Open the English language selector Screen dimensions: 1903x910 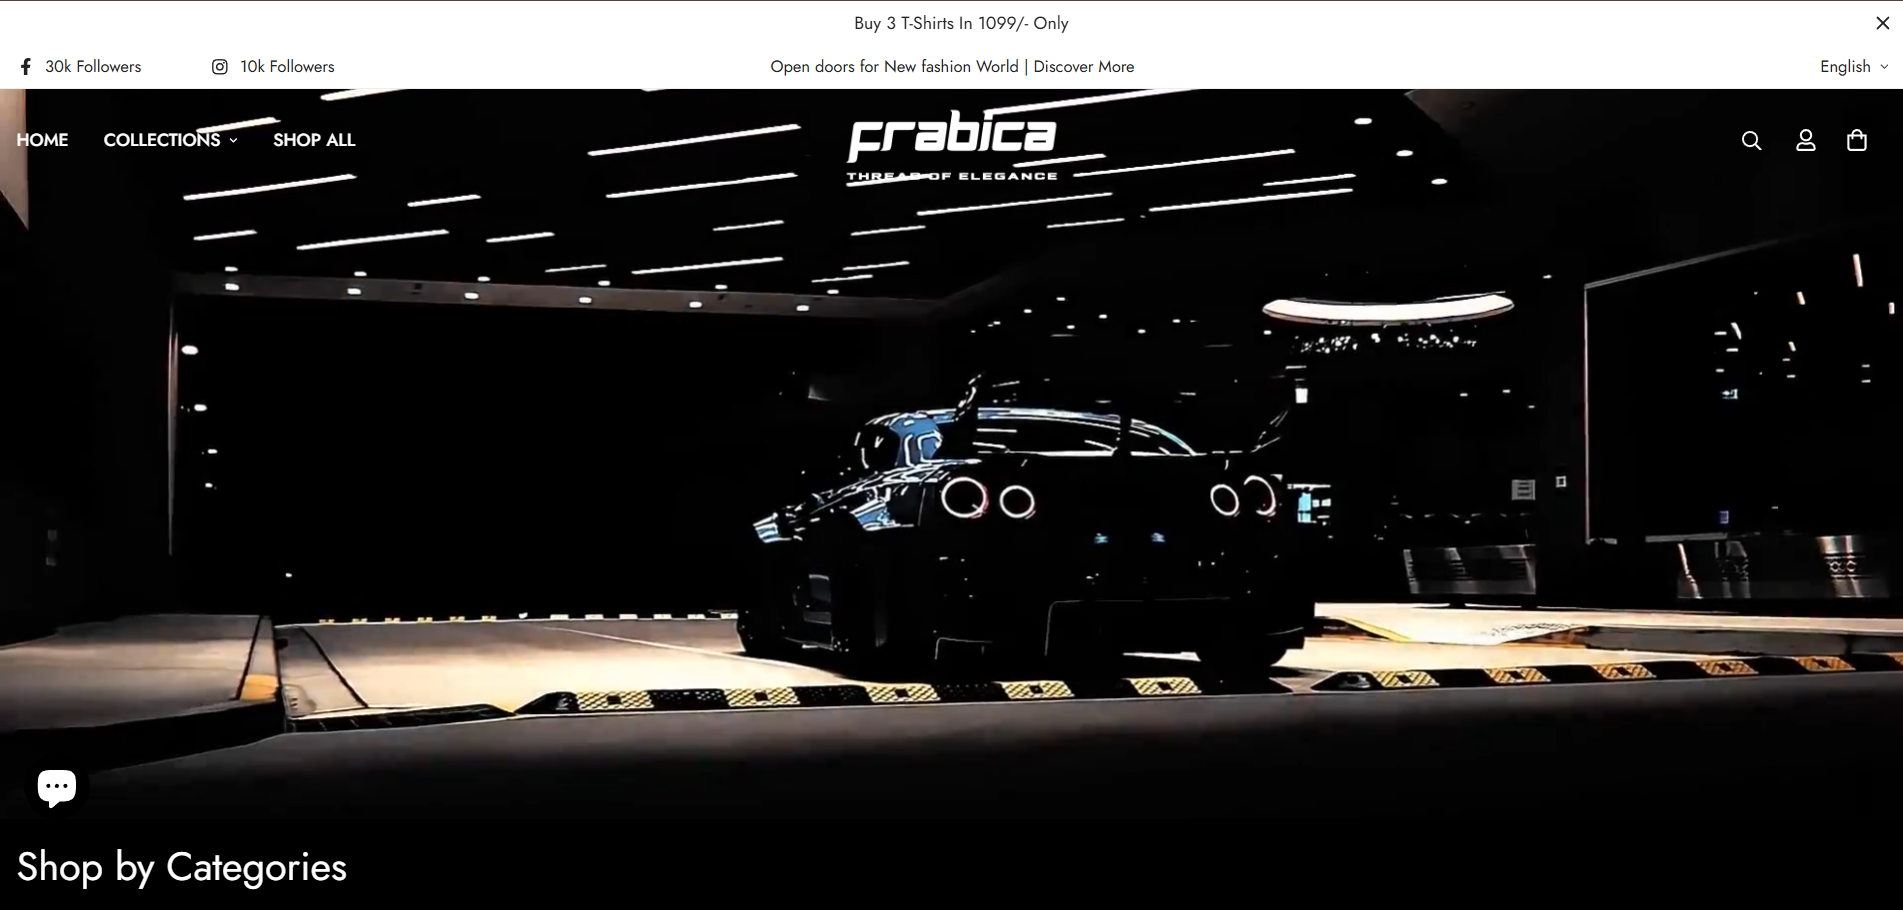[x=1844, y=67]
